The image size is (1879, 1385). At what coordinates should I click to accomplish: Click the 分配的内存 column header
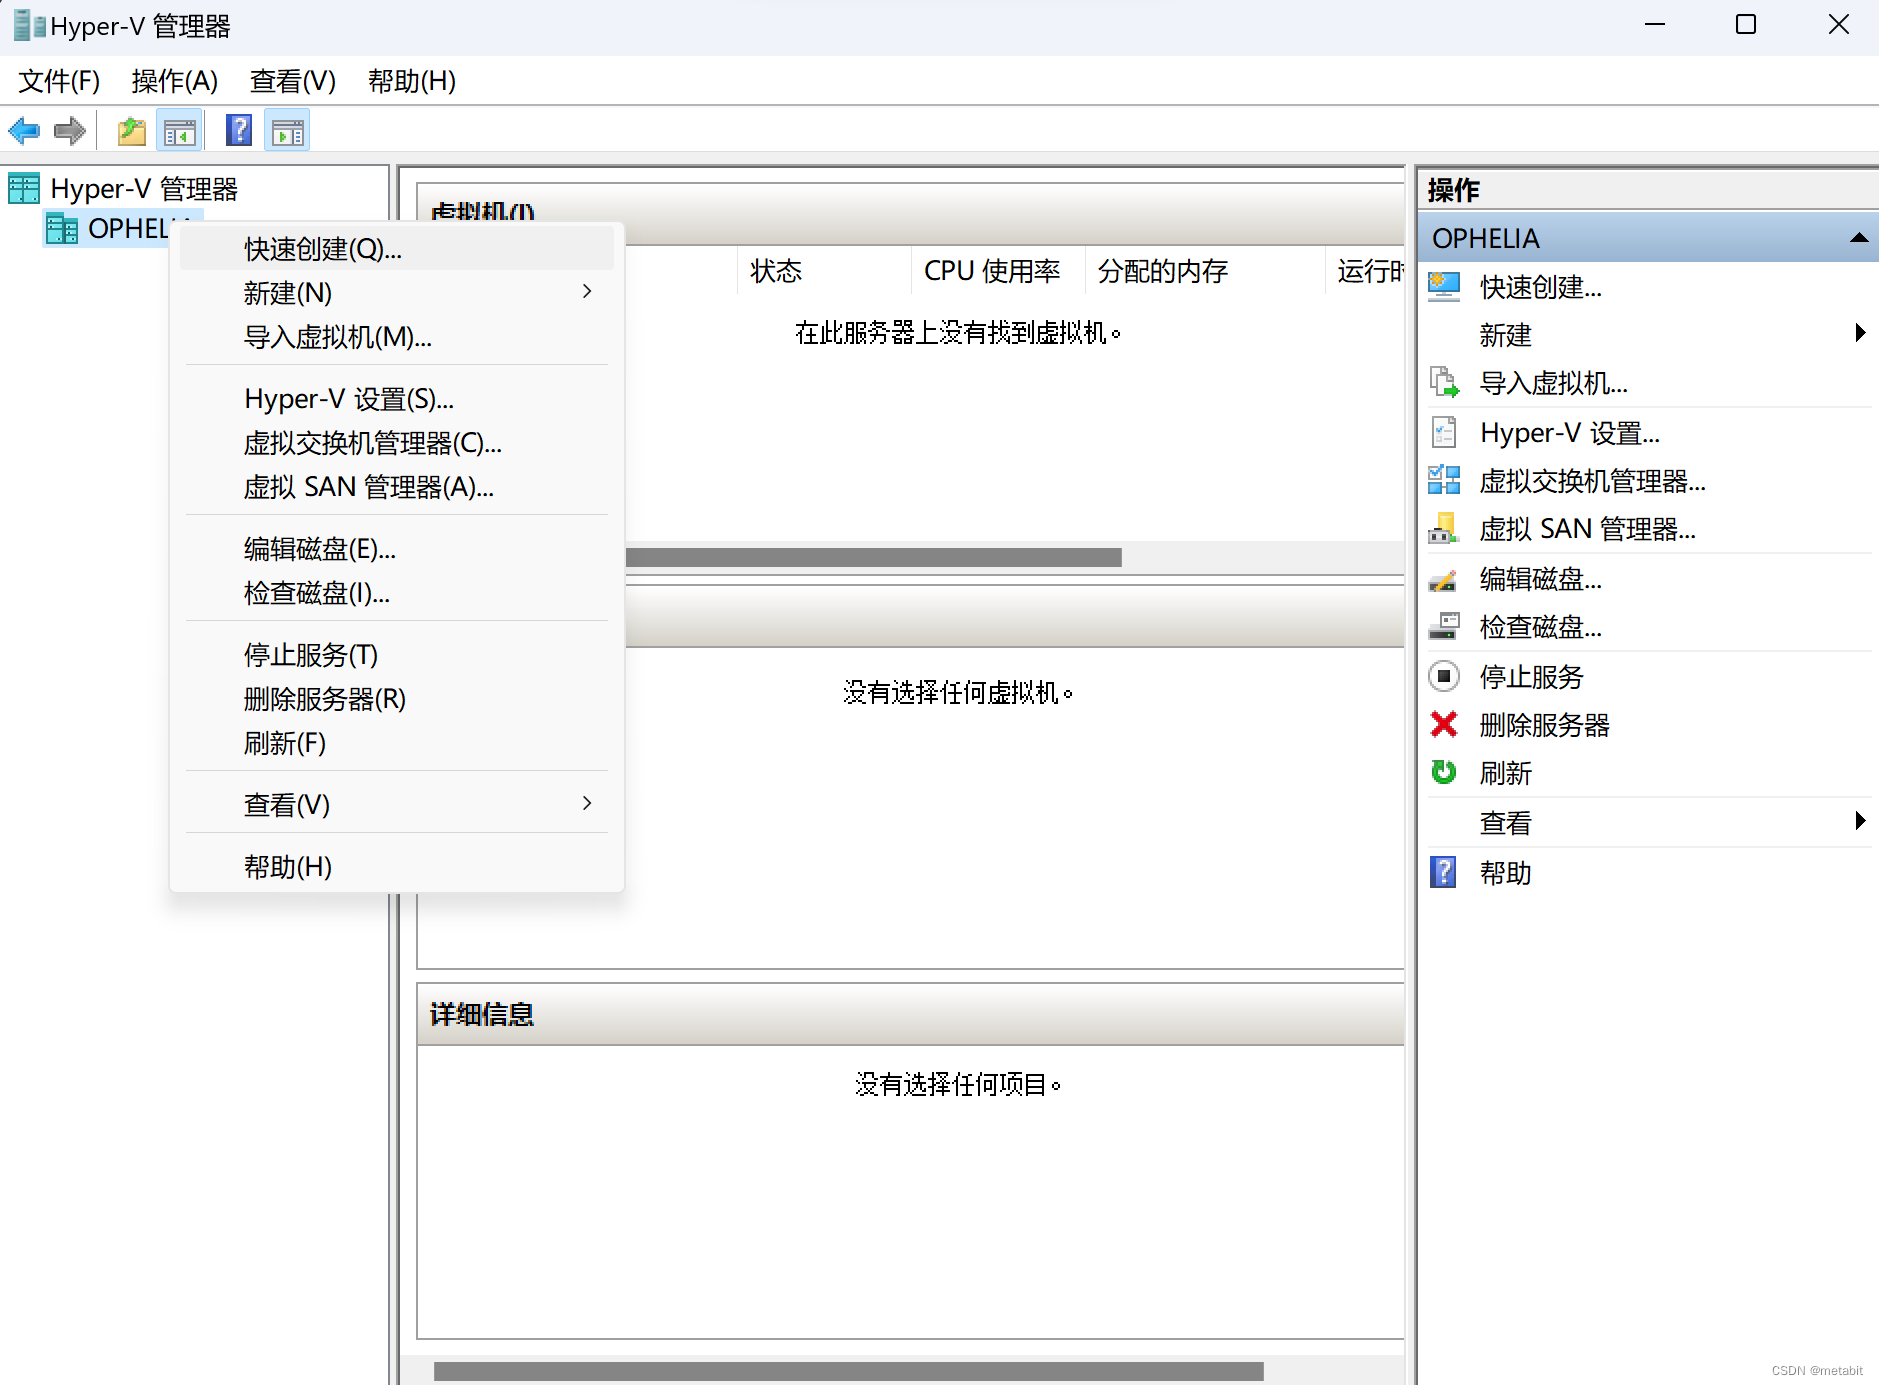tap(1204, 271)
